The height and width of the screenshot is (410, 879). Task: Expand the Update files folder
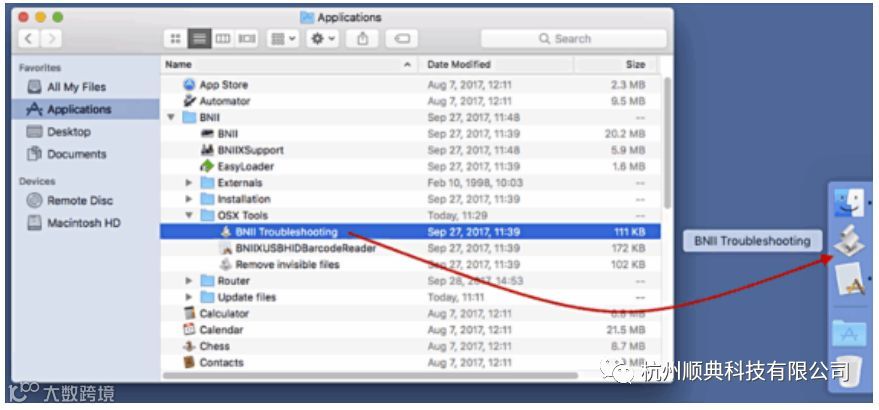[x=189, y=297]
